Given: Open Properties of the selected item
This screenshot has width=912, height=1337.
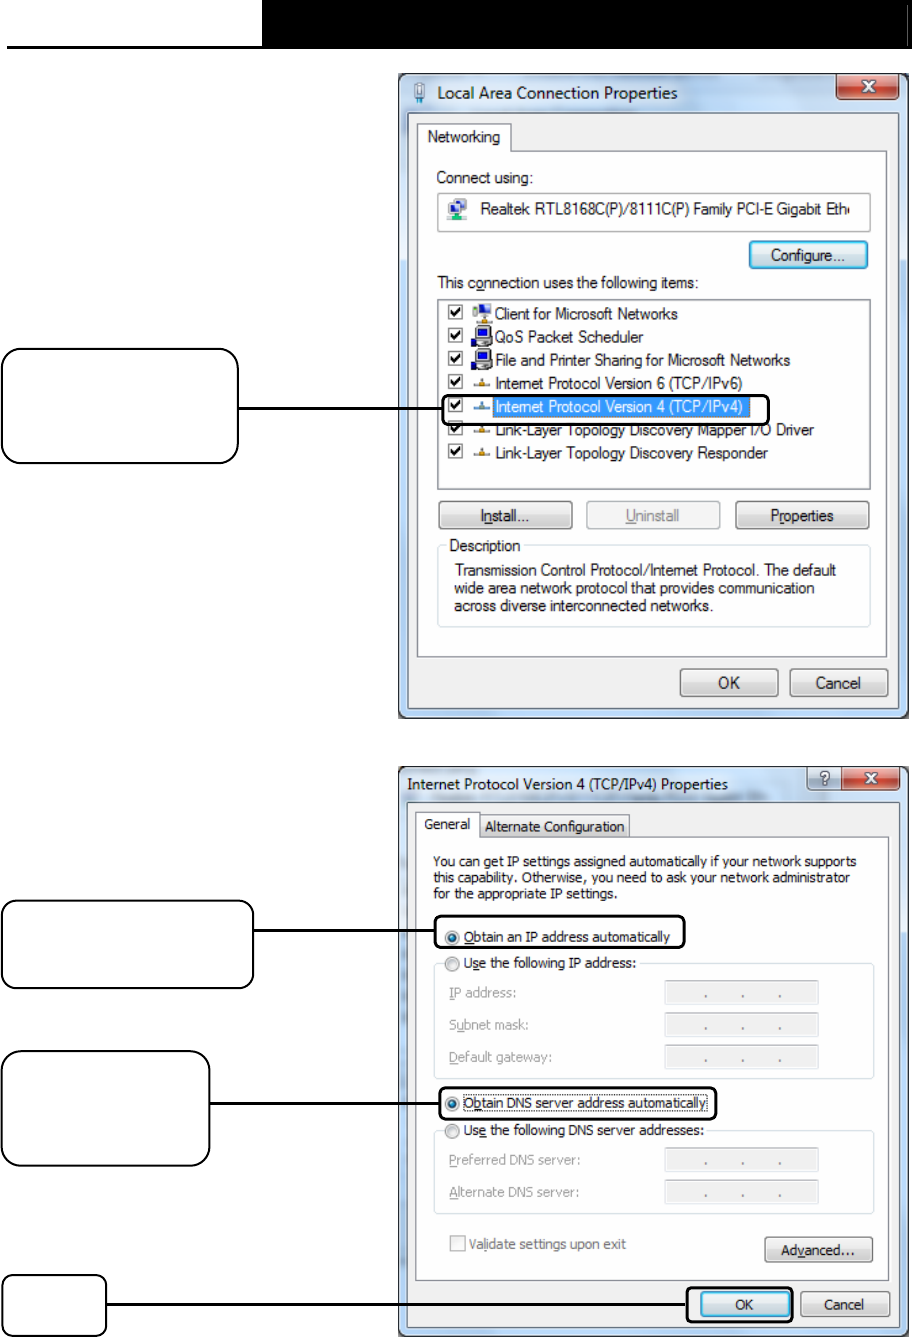Looking at the screenshot, I should 802,516.
